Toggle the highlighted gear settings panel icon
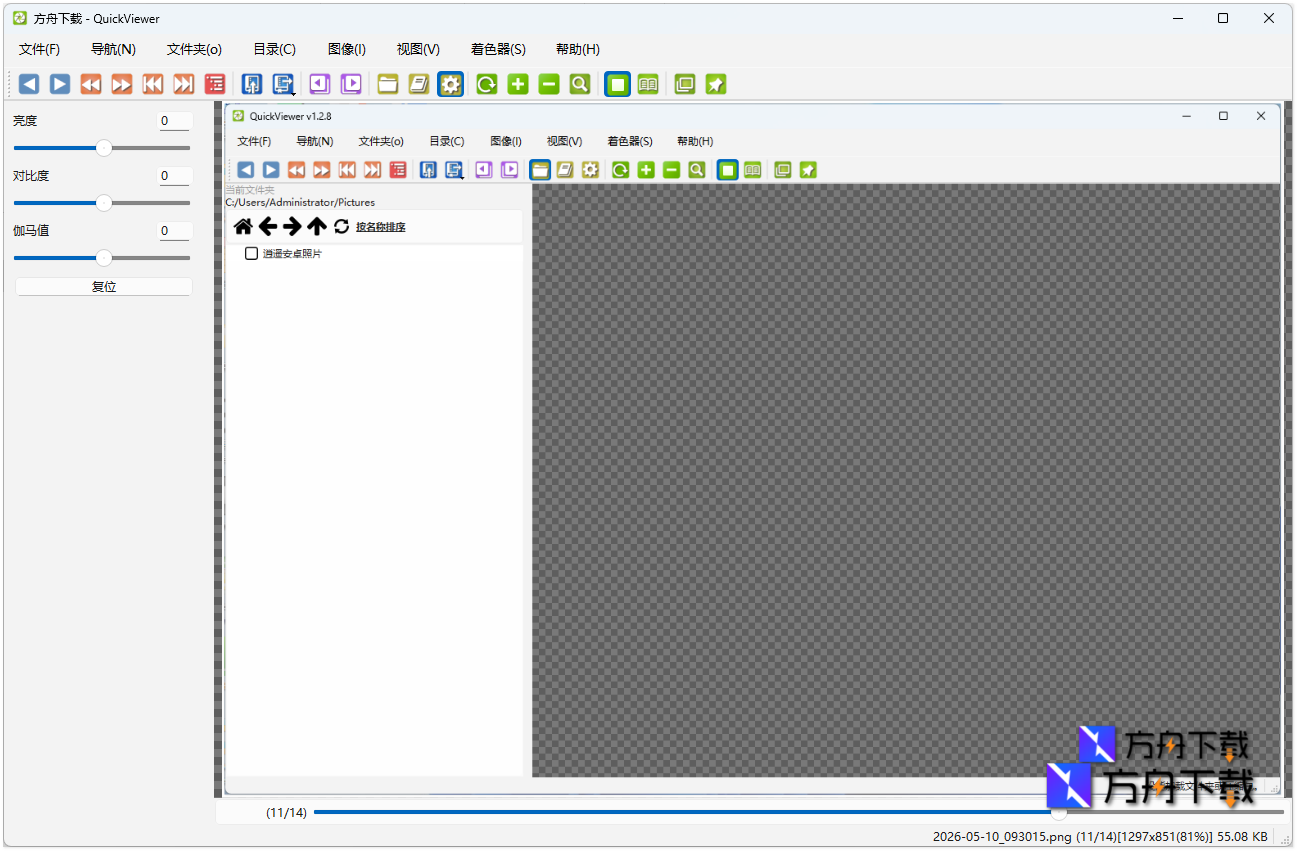Image resolution: width=1297 pixels, height=851 pixels. [450, 84]
